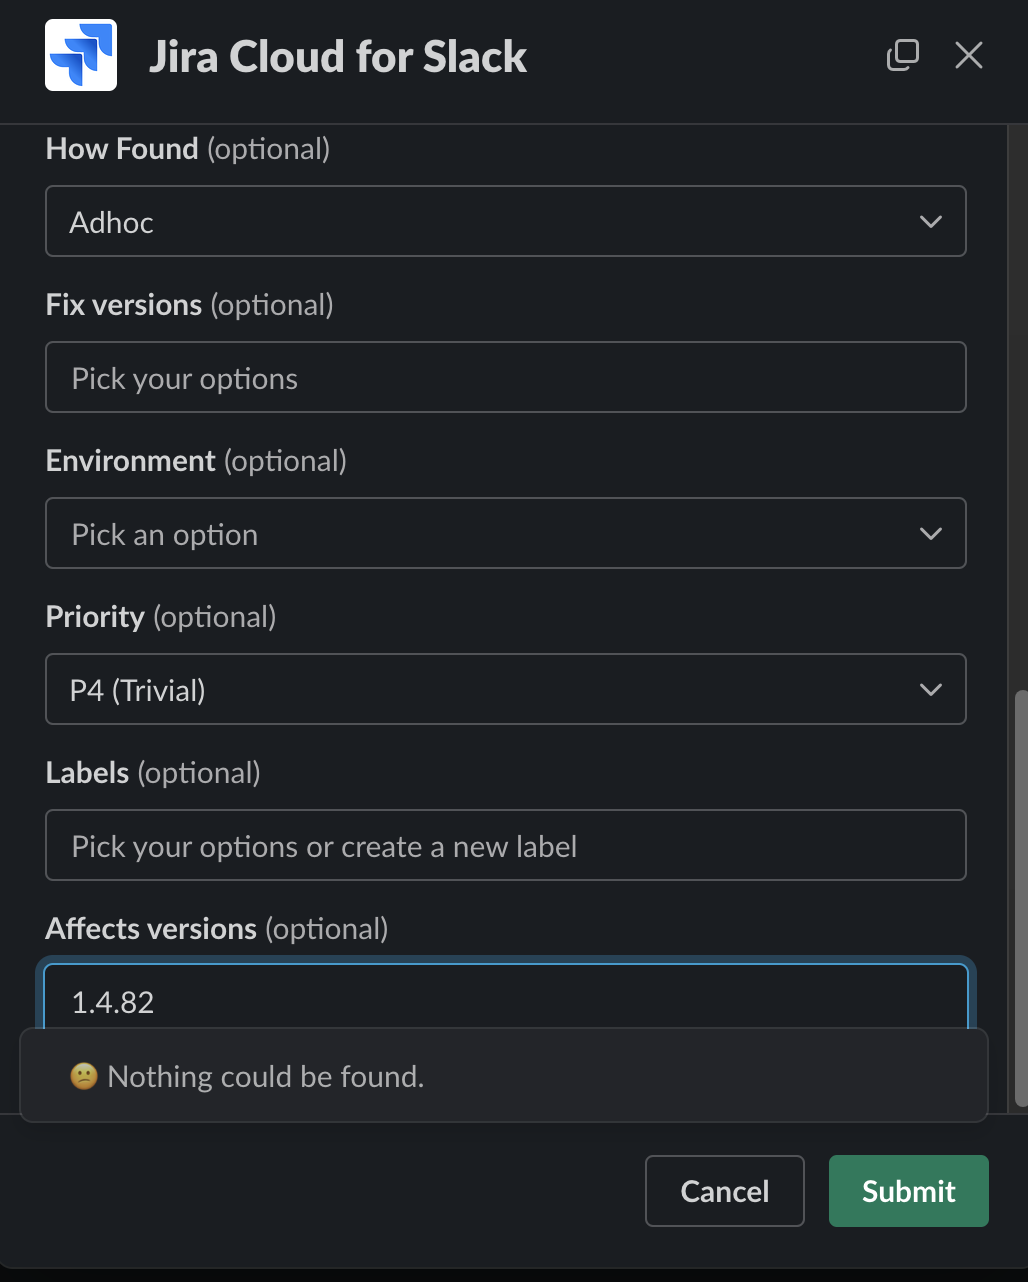
Task: Open the How Found dropdown showing Adhoc
Action: pos(506,221)
